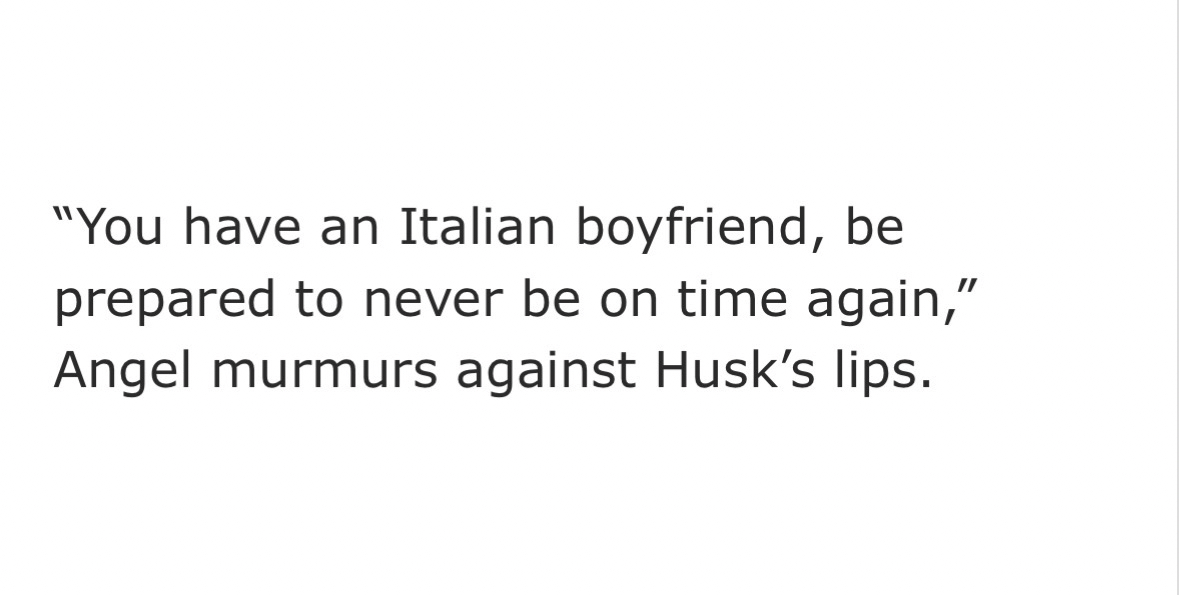Click the word "murmurs"
The height and width of the screenshot is (595, 1179).
click(x=324, y=371)
